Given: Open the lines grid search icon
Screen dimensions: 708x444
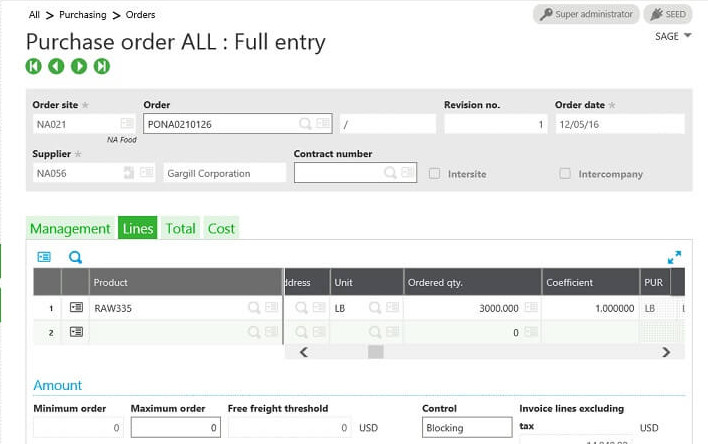Looking at the screenshot, I should 75,257.
